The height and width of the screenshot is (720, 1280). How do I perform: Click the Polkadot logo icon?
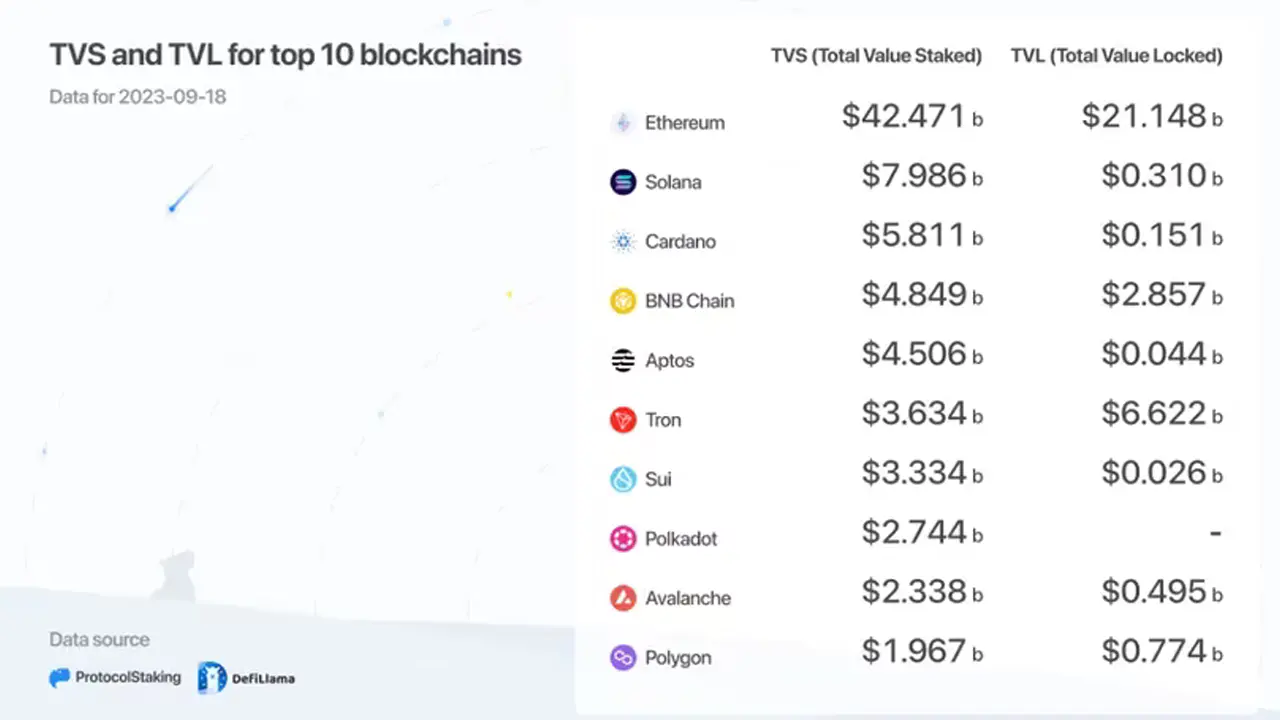tap(623, 539)
